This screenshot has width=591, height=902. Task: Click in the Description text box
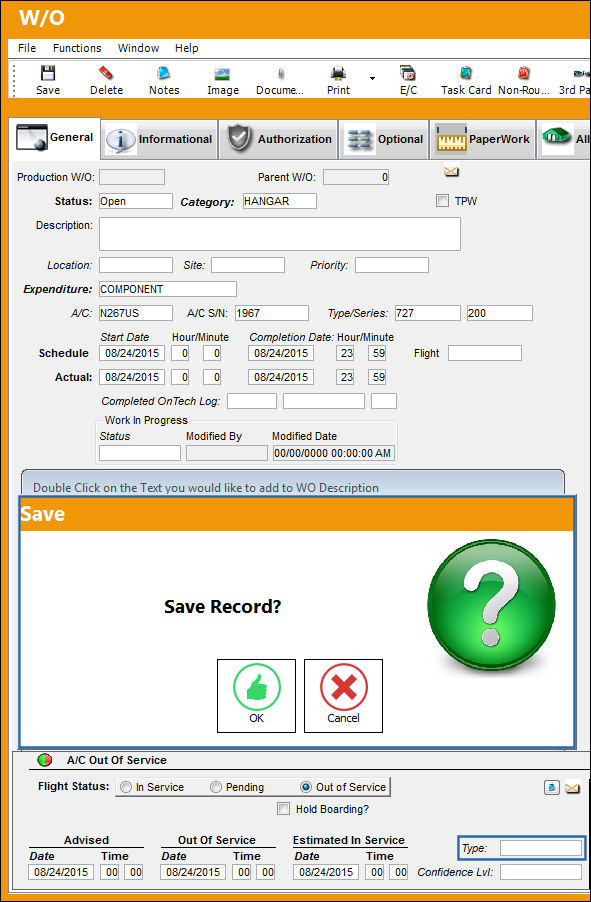(280, 234)
